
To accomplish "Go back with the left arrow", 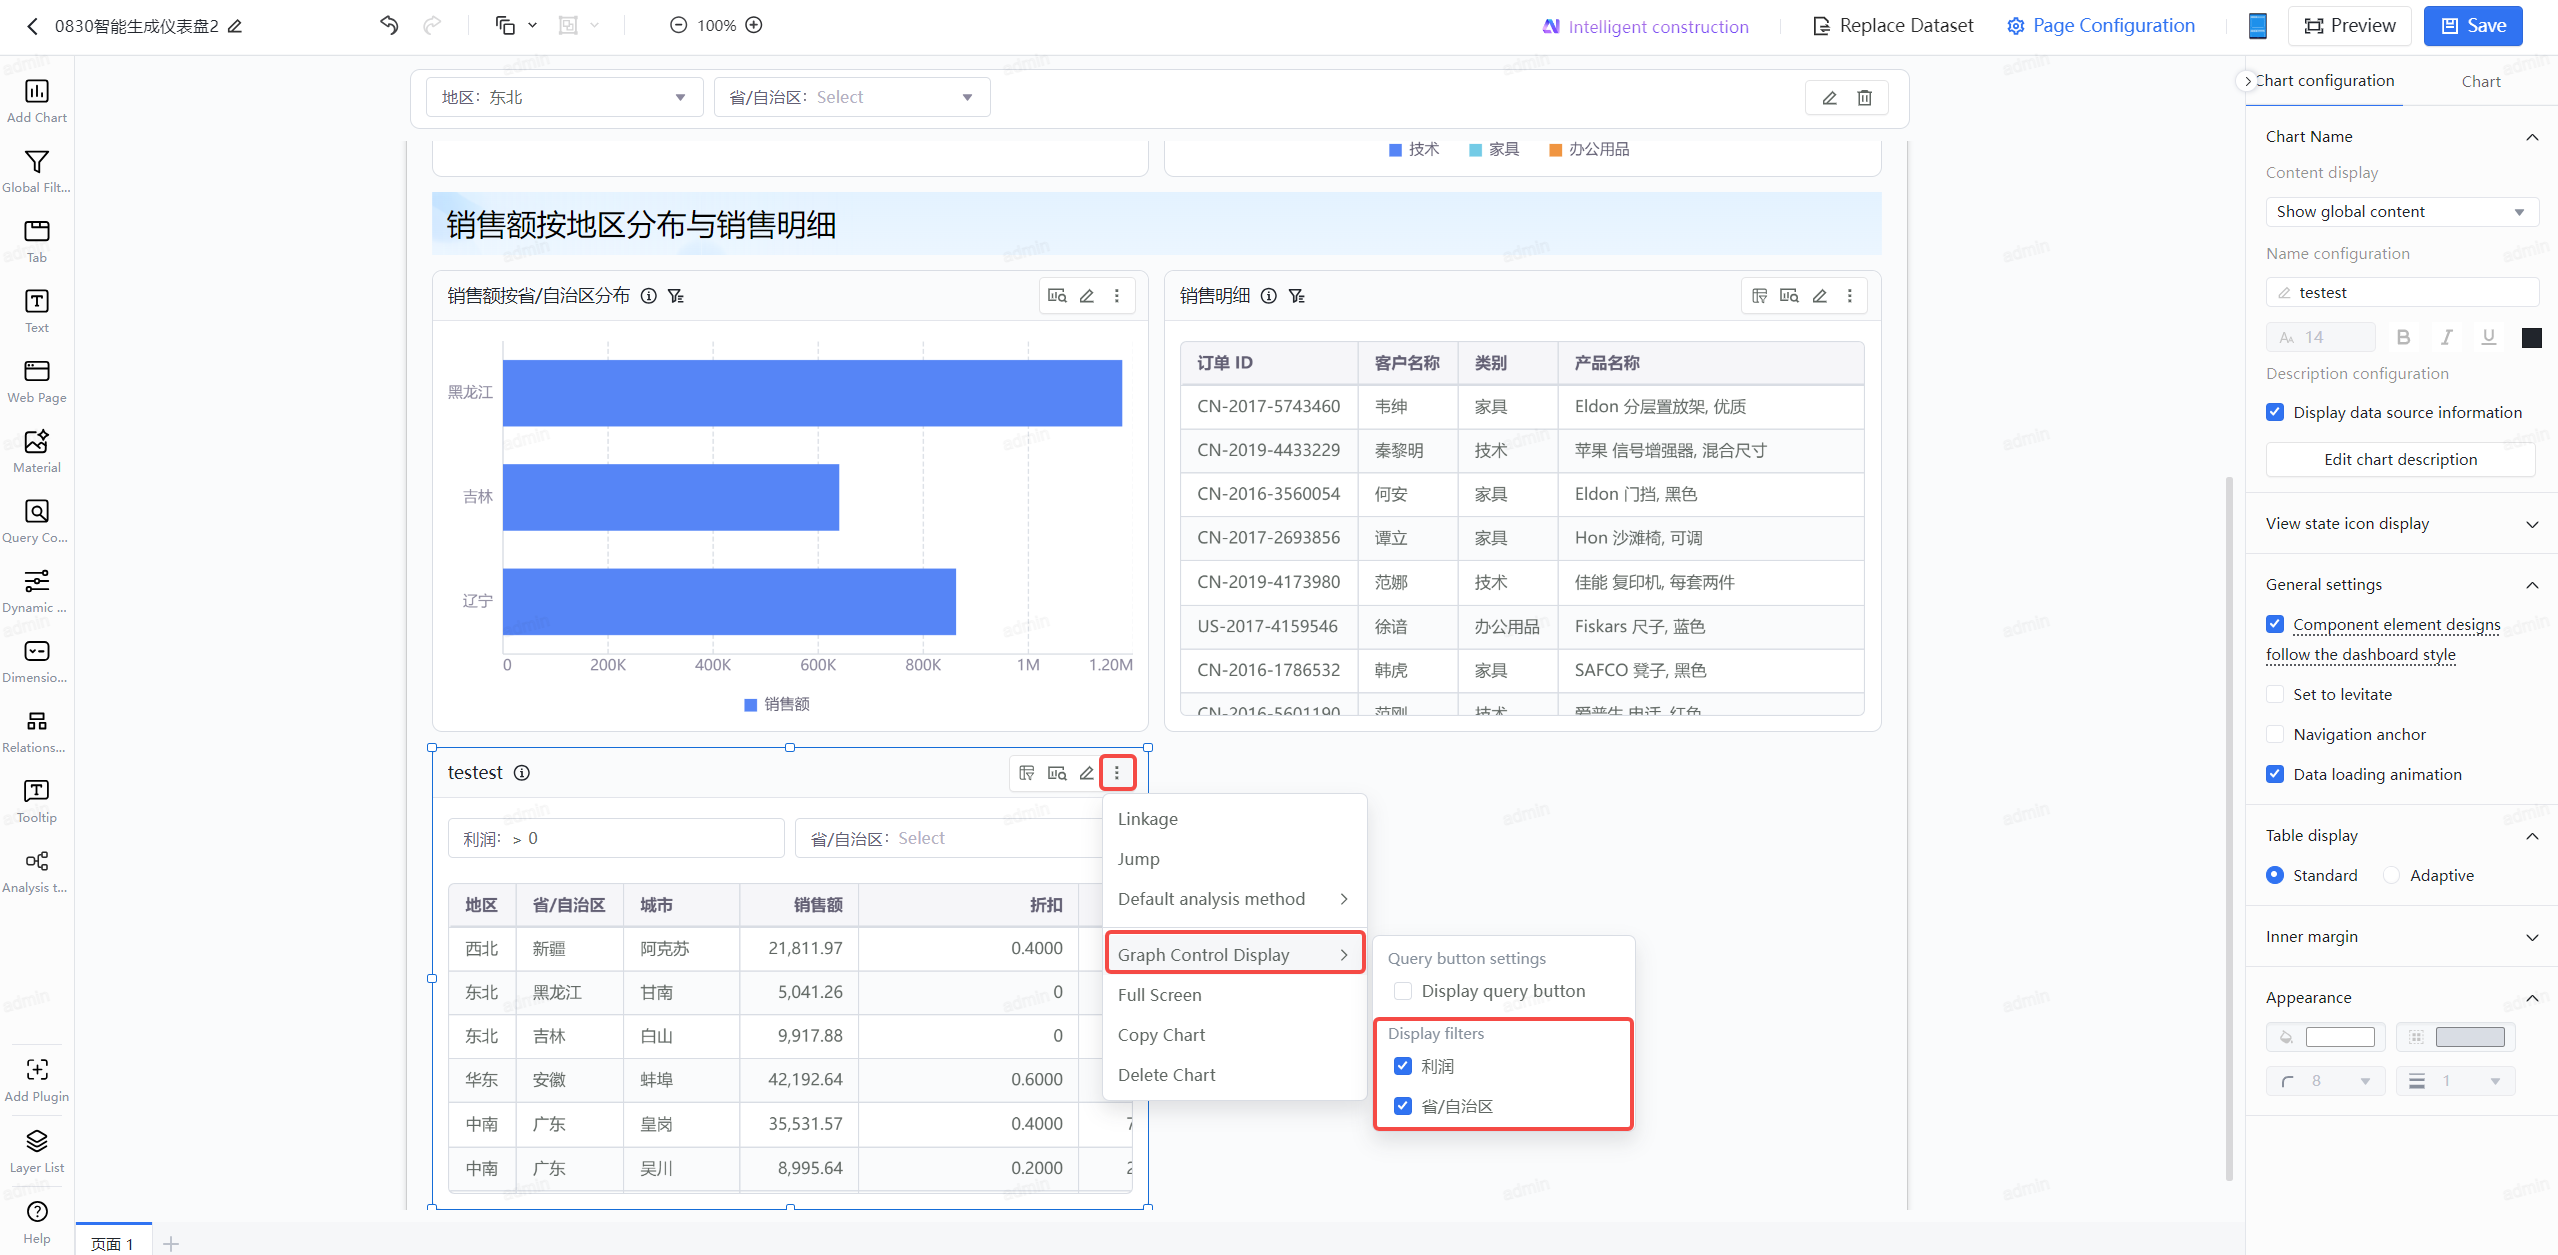I will pos(32,26).
